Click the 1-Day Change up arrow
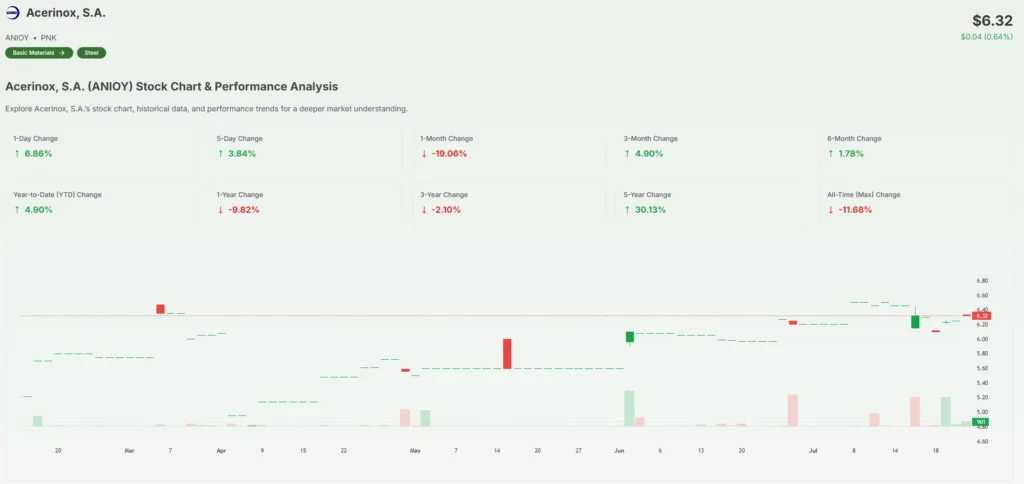This screenshot has height=484, width=1024. coord(16,154)
